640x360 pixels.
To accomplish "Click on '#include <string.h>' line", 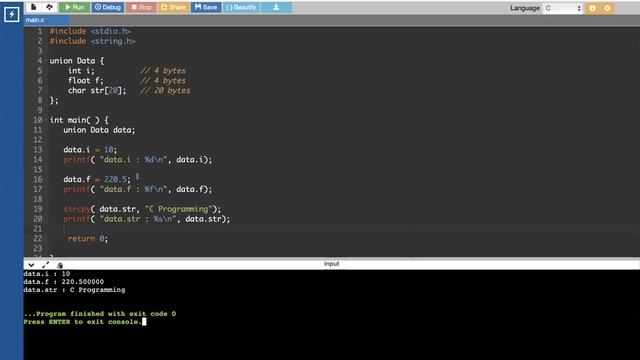I will pyautogui.click(x=92, y=41).
